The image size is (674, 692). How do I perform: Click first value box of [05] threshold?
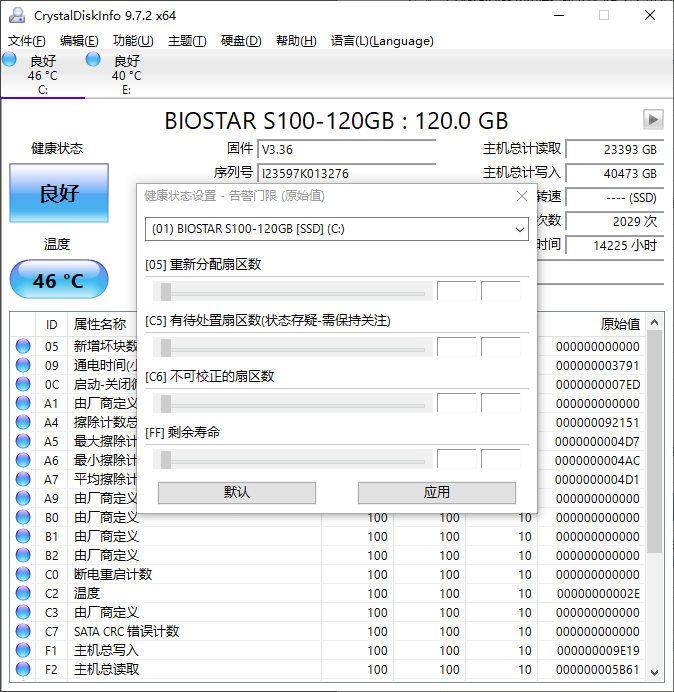(x=456, y=291)
